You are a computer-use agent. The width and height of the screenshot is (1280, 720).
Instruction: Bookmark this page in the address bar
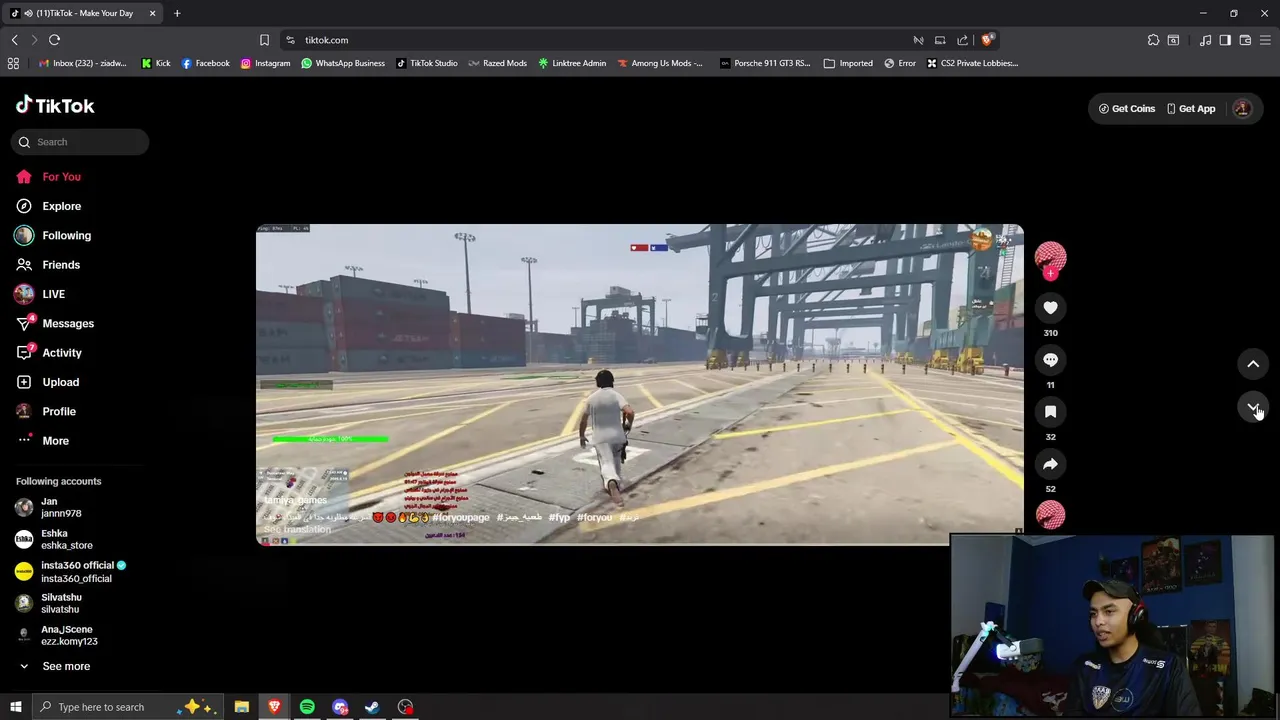pyautogui.click(x=264, y=40)
